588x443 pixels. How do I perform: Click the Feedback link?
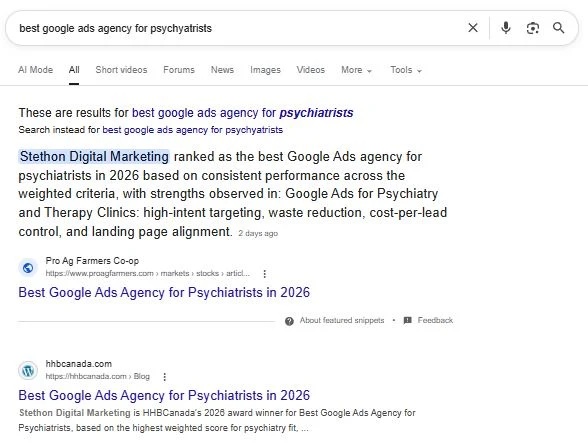tap(435, 320)
